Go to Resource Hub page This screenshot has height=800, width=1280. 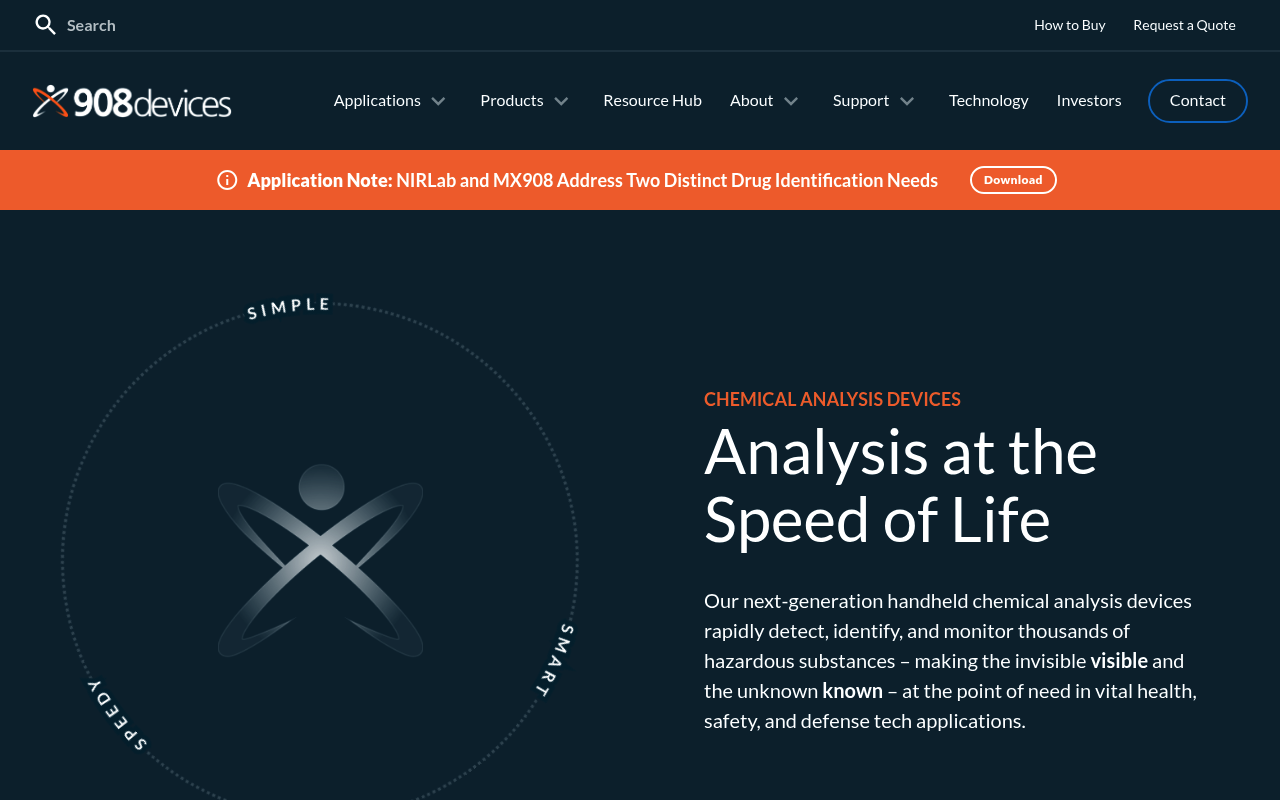pos(652,100)
